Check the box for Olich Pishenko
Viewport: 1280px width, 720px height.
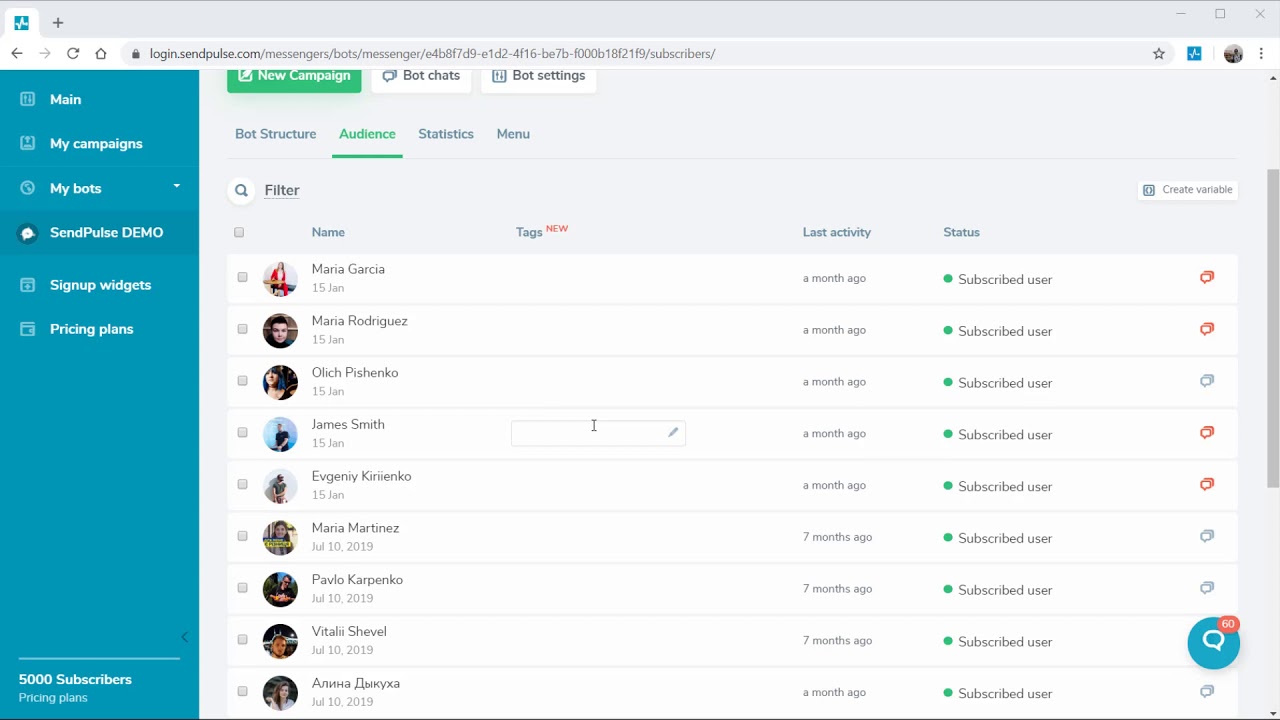tap(242, 381)
